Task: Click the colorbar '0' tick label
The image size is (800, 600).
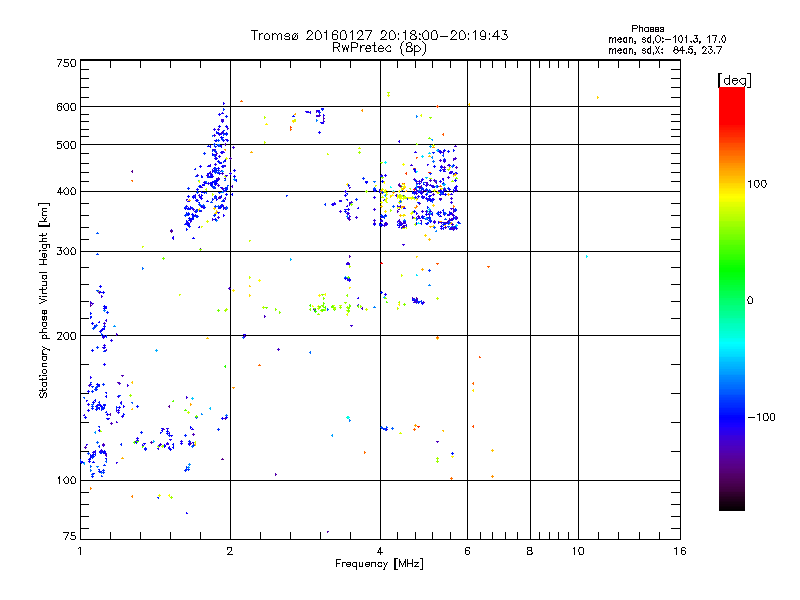Action: click(x=750, y=301)
